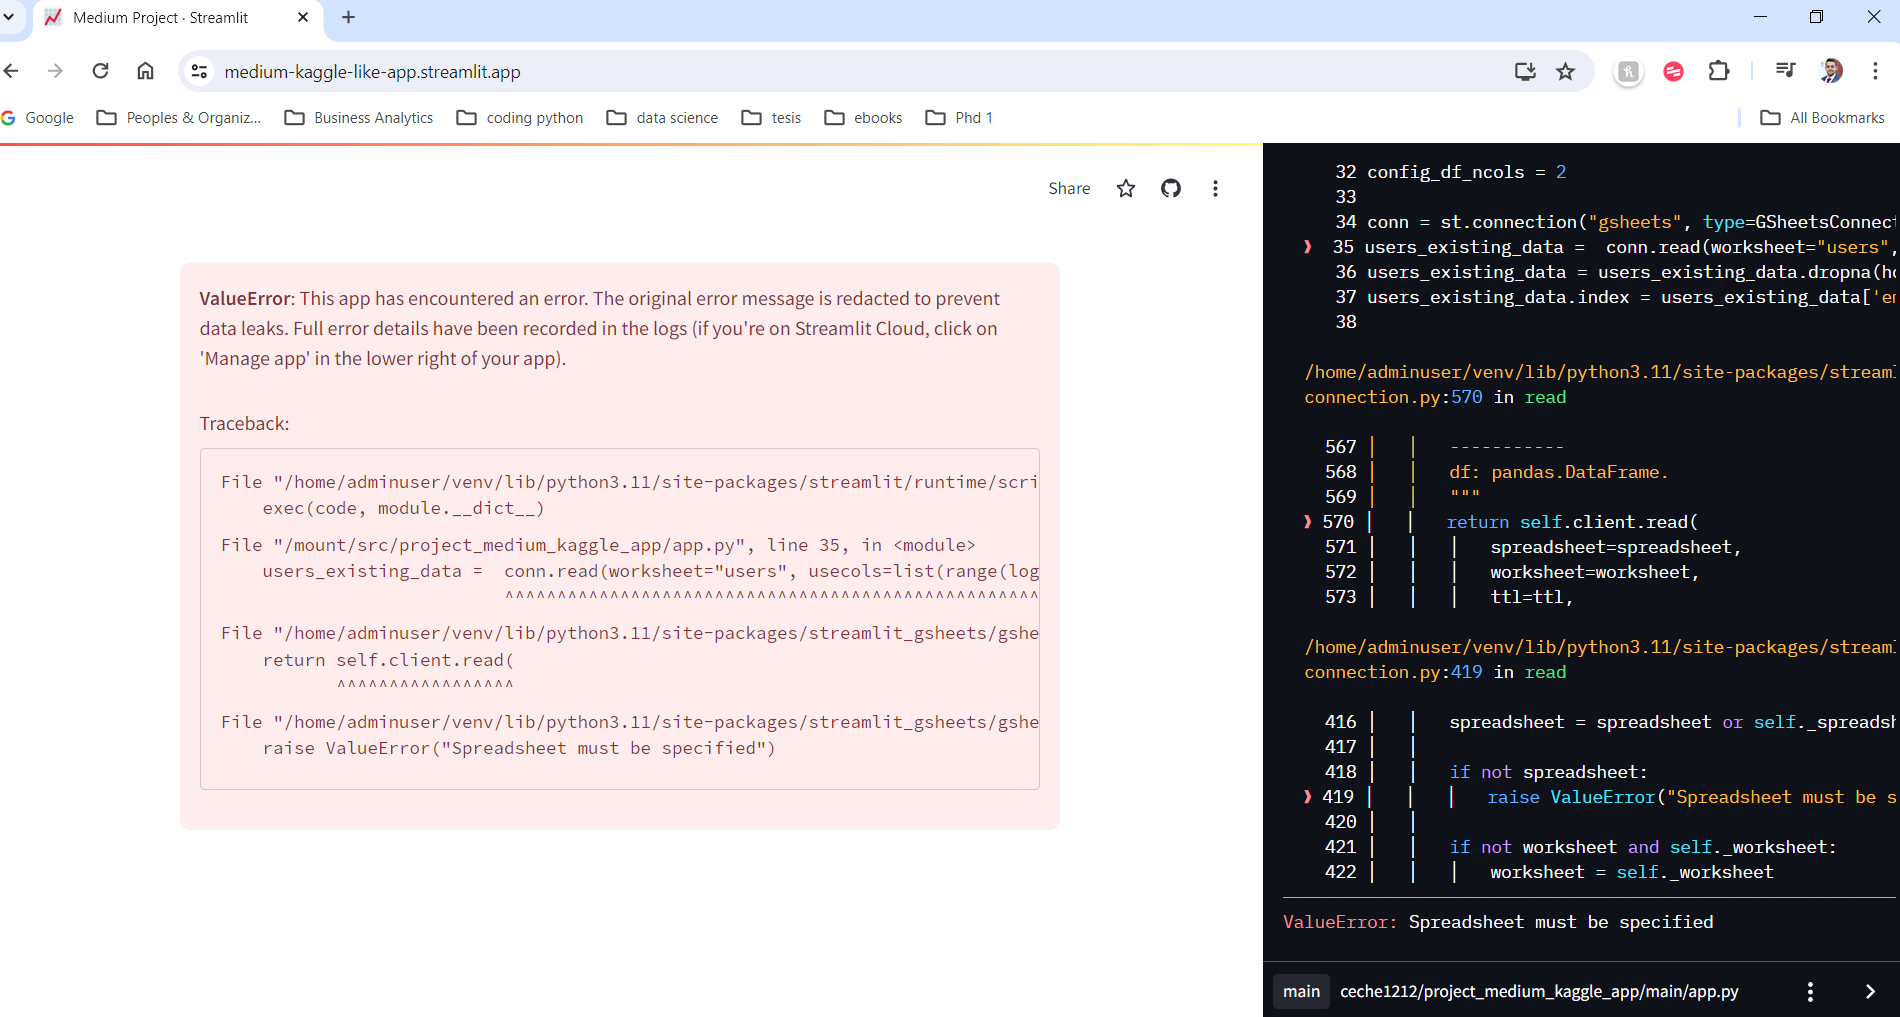Open the Extensions puzzle icon
Screen dimensions: 1900x1017
point(1718,71)
